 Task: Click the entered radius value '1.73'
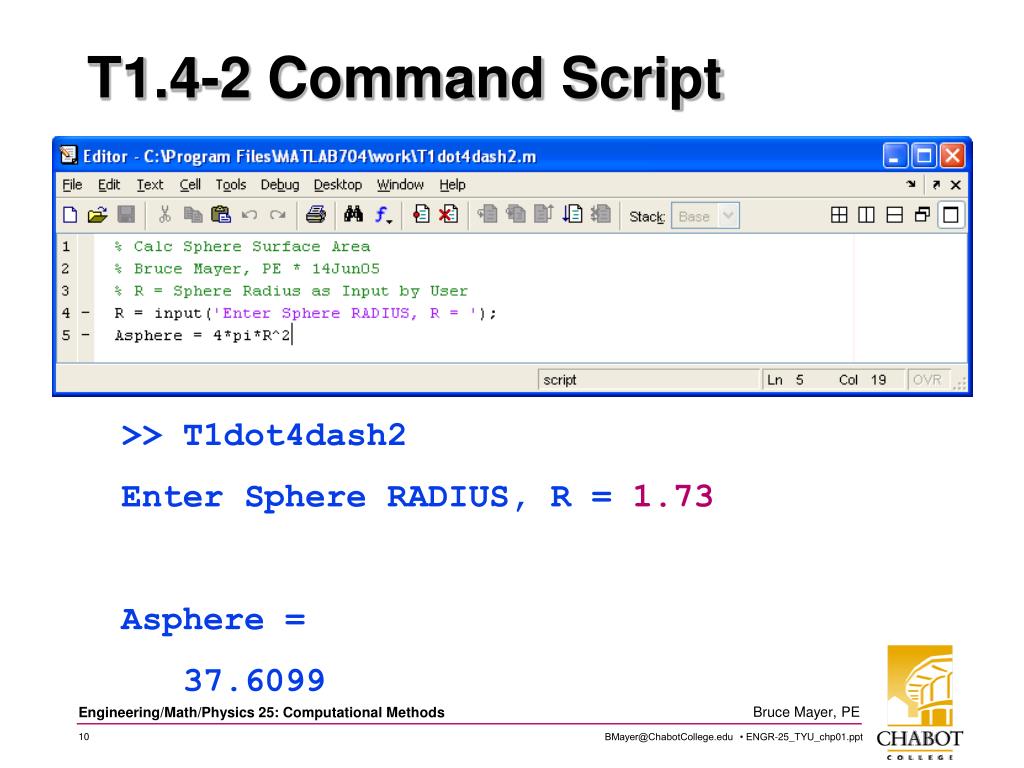pos(673,496)
